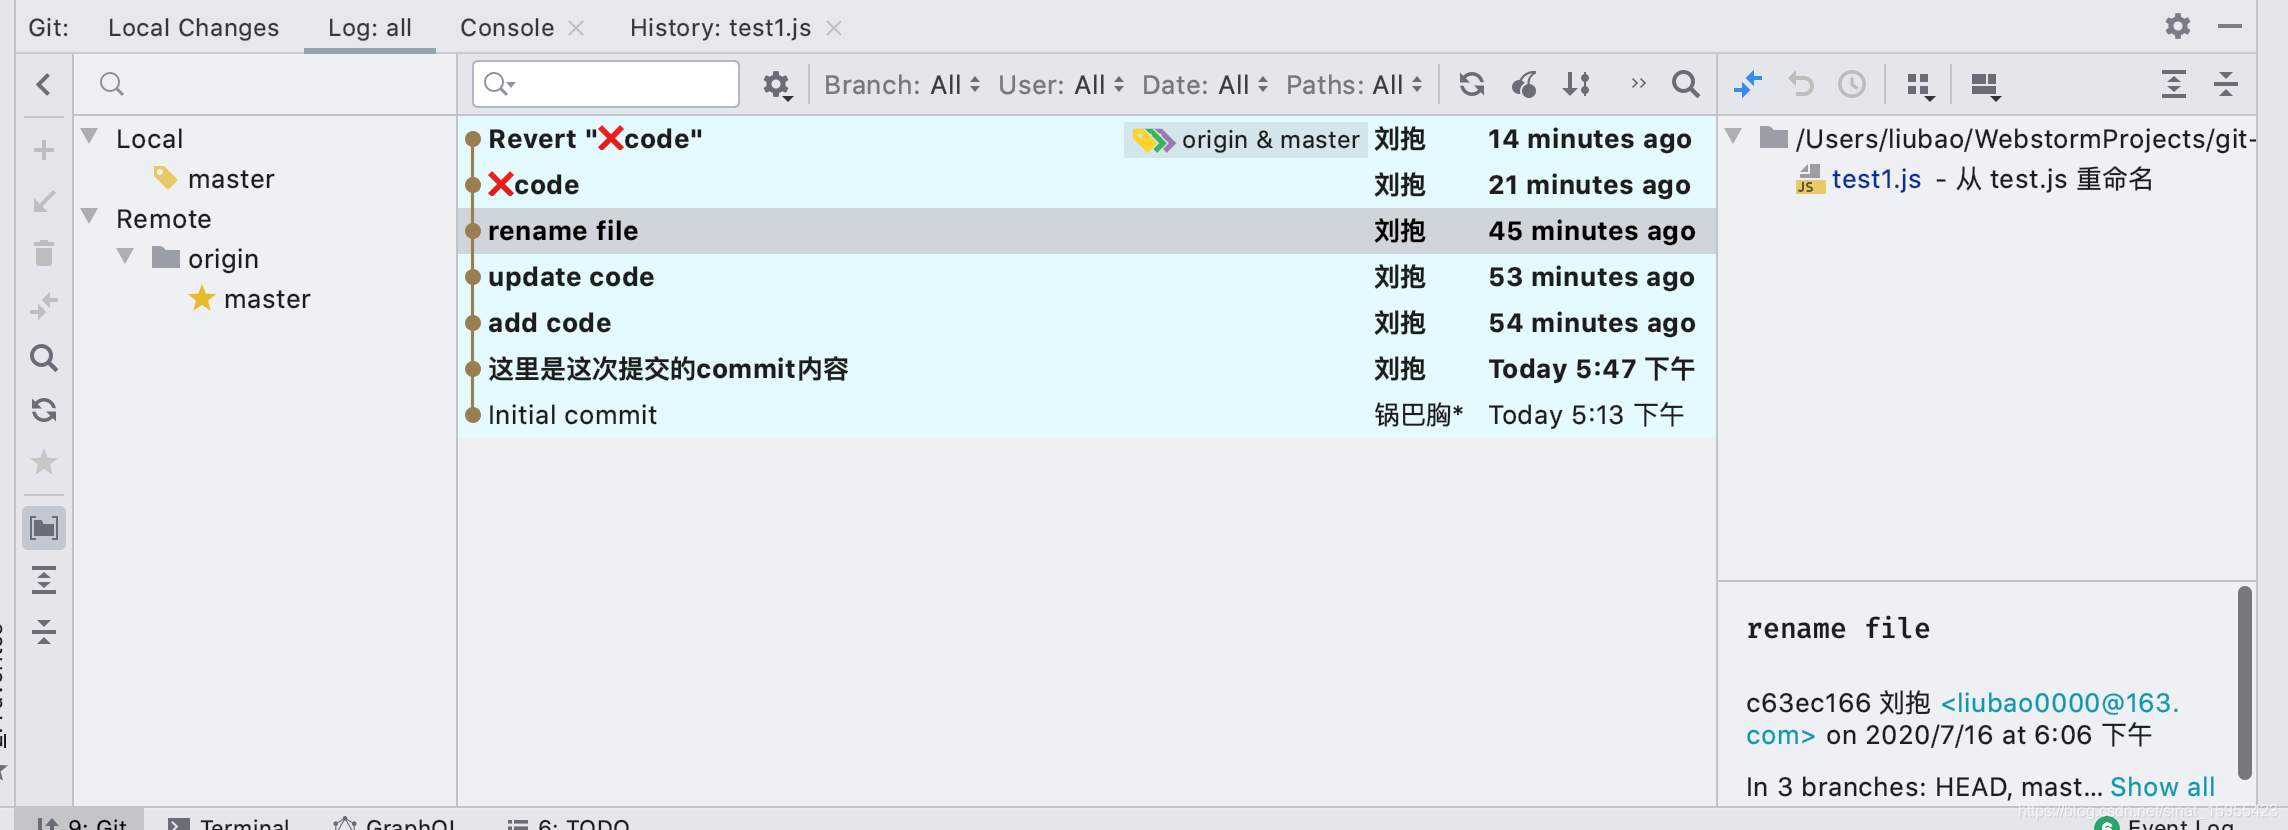The width and height of the screenshot is (2288, 830).
Task: Refresh the commit log
Action: coord(1471,84)
